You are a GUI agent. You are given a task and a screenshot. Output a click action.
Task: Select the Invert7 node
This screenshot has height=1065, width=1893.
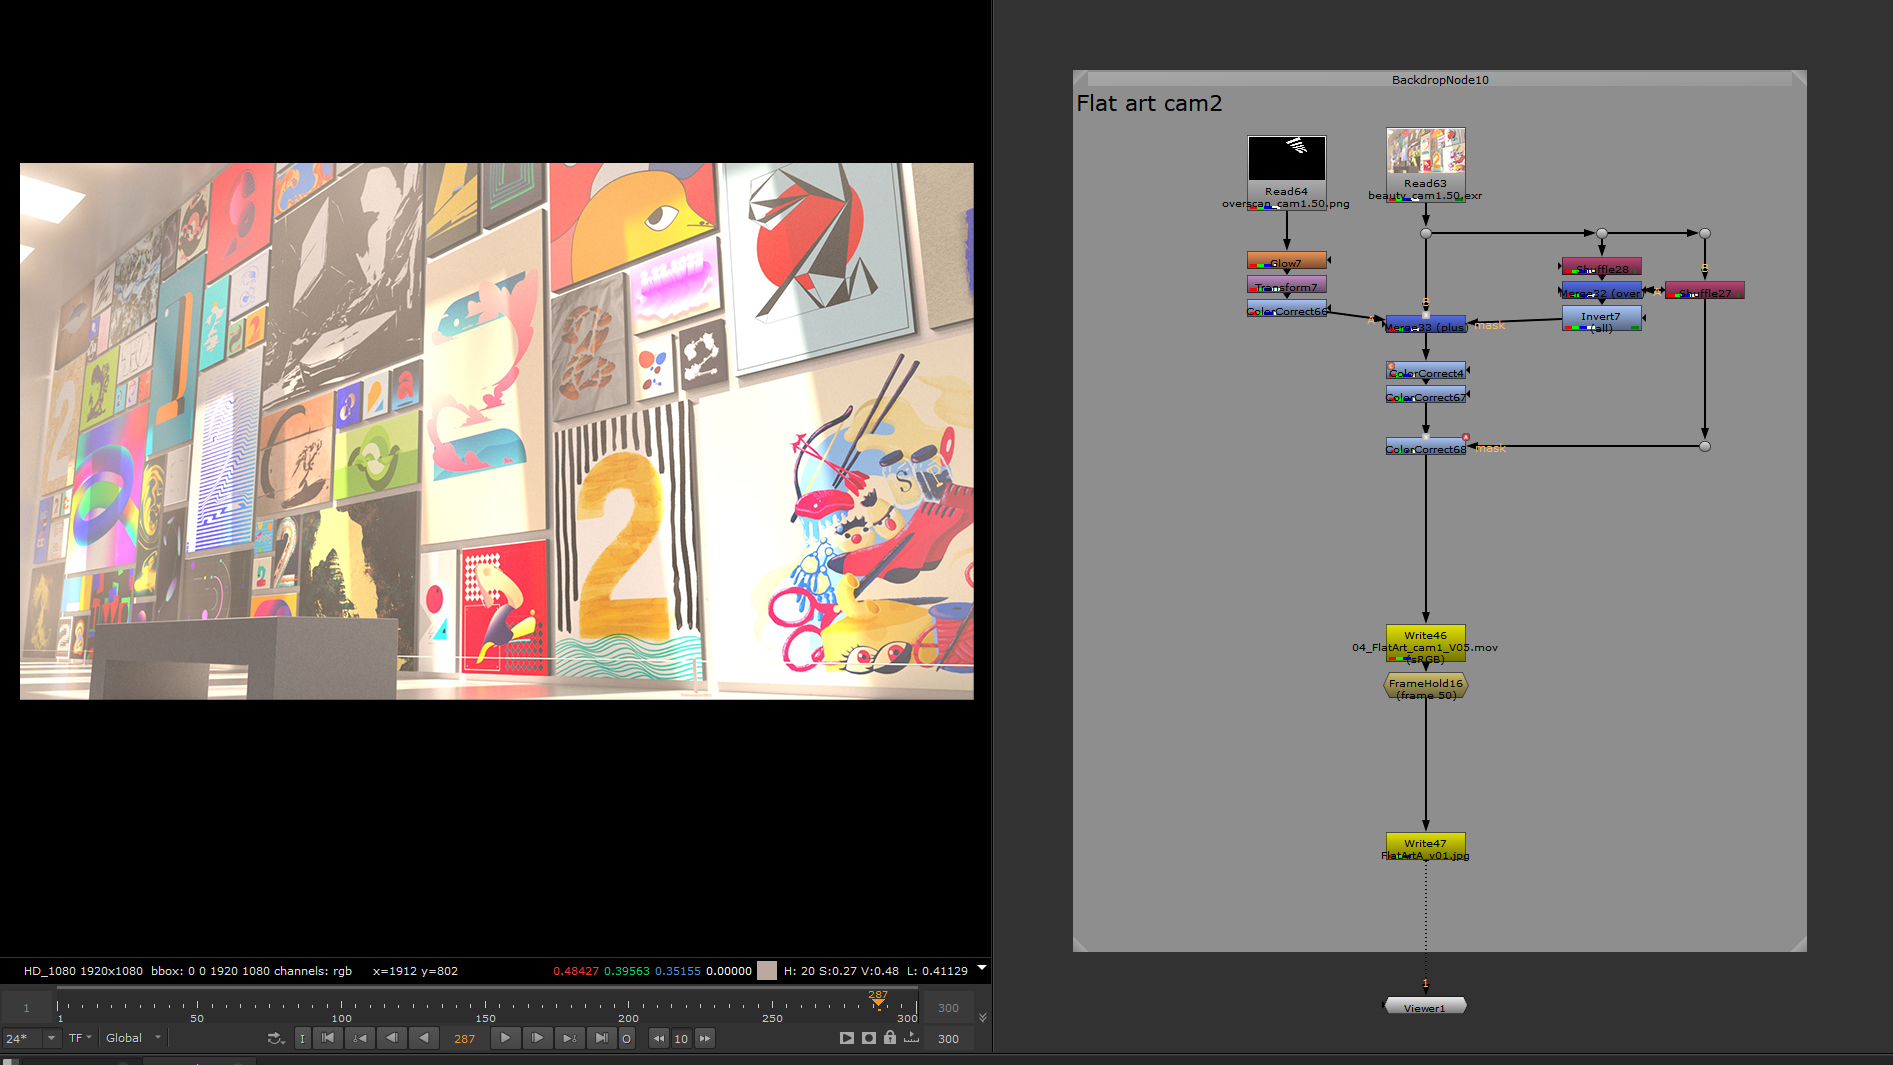click(1602, 319)
